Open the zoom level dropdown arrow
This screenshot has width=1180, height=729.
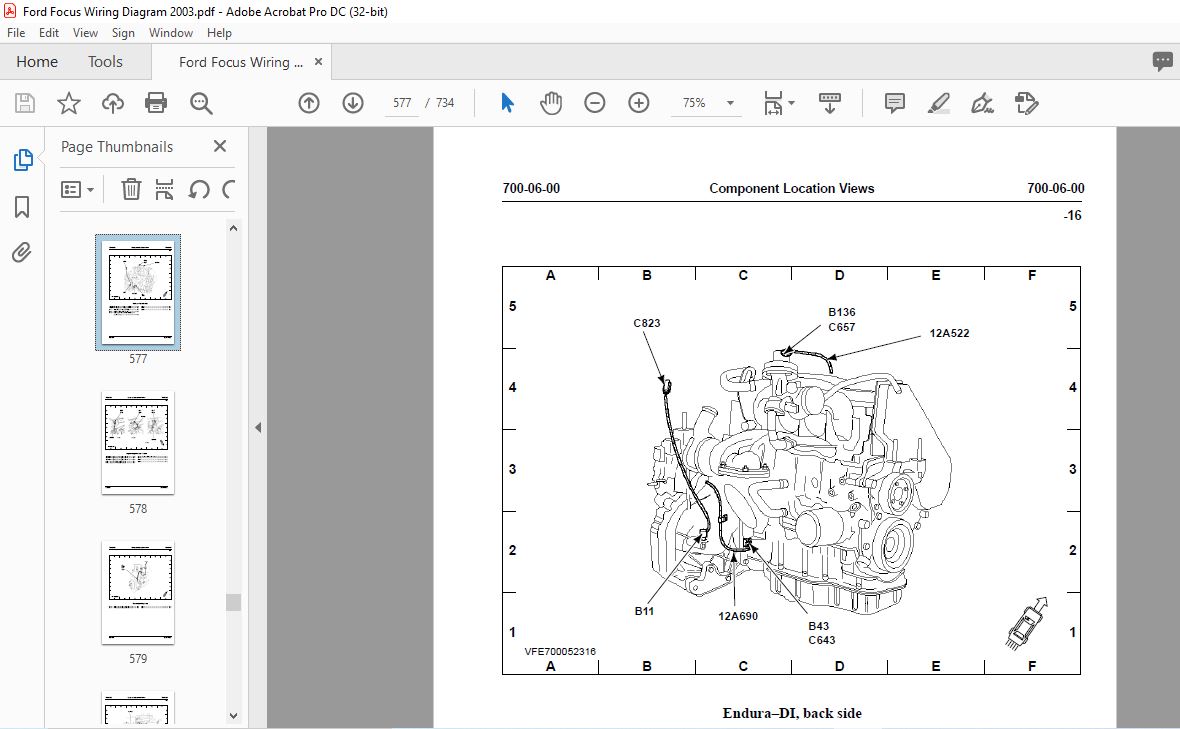[730, 103]
